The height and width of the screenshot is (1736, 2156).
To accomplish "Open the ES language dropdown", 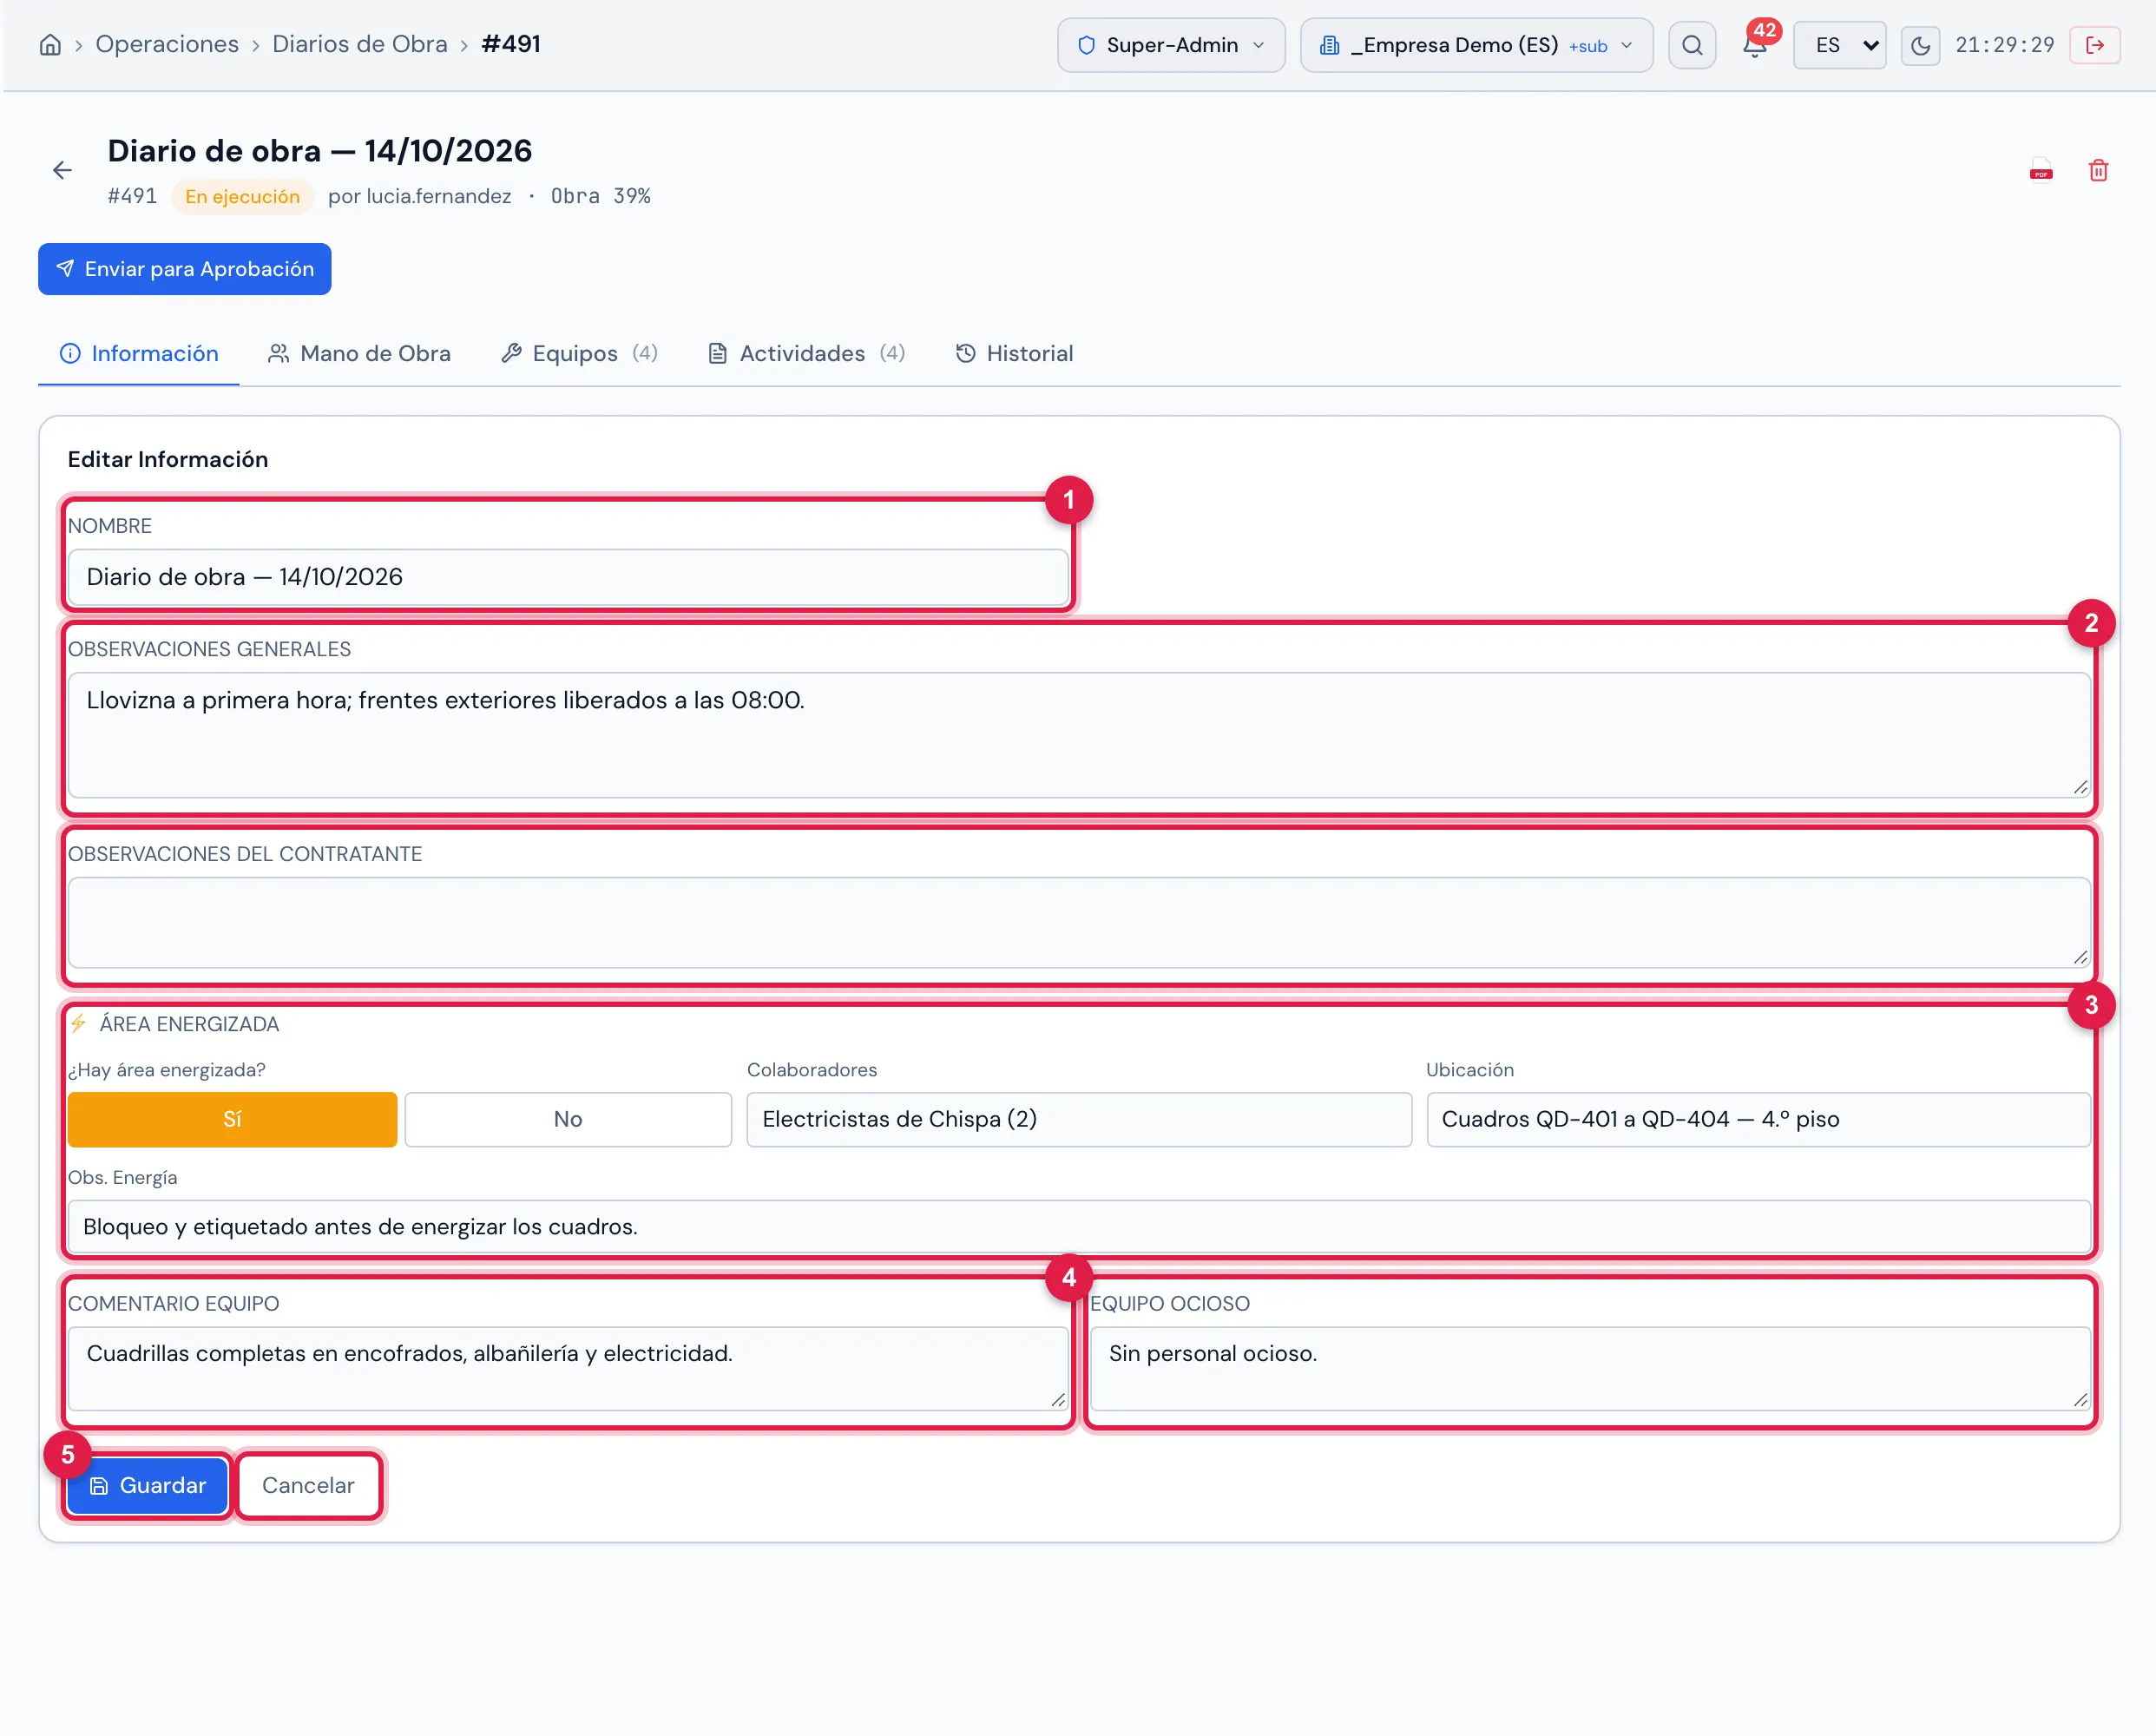I will tap(1840, 45).
